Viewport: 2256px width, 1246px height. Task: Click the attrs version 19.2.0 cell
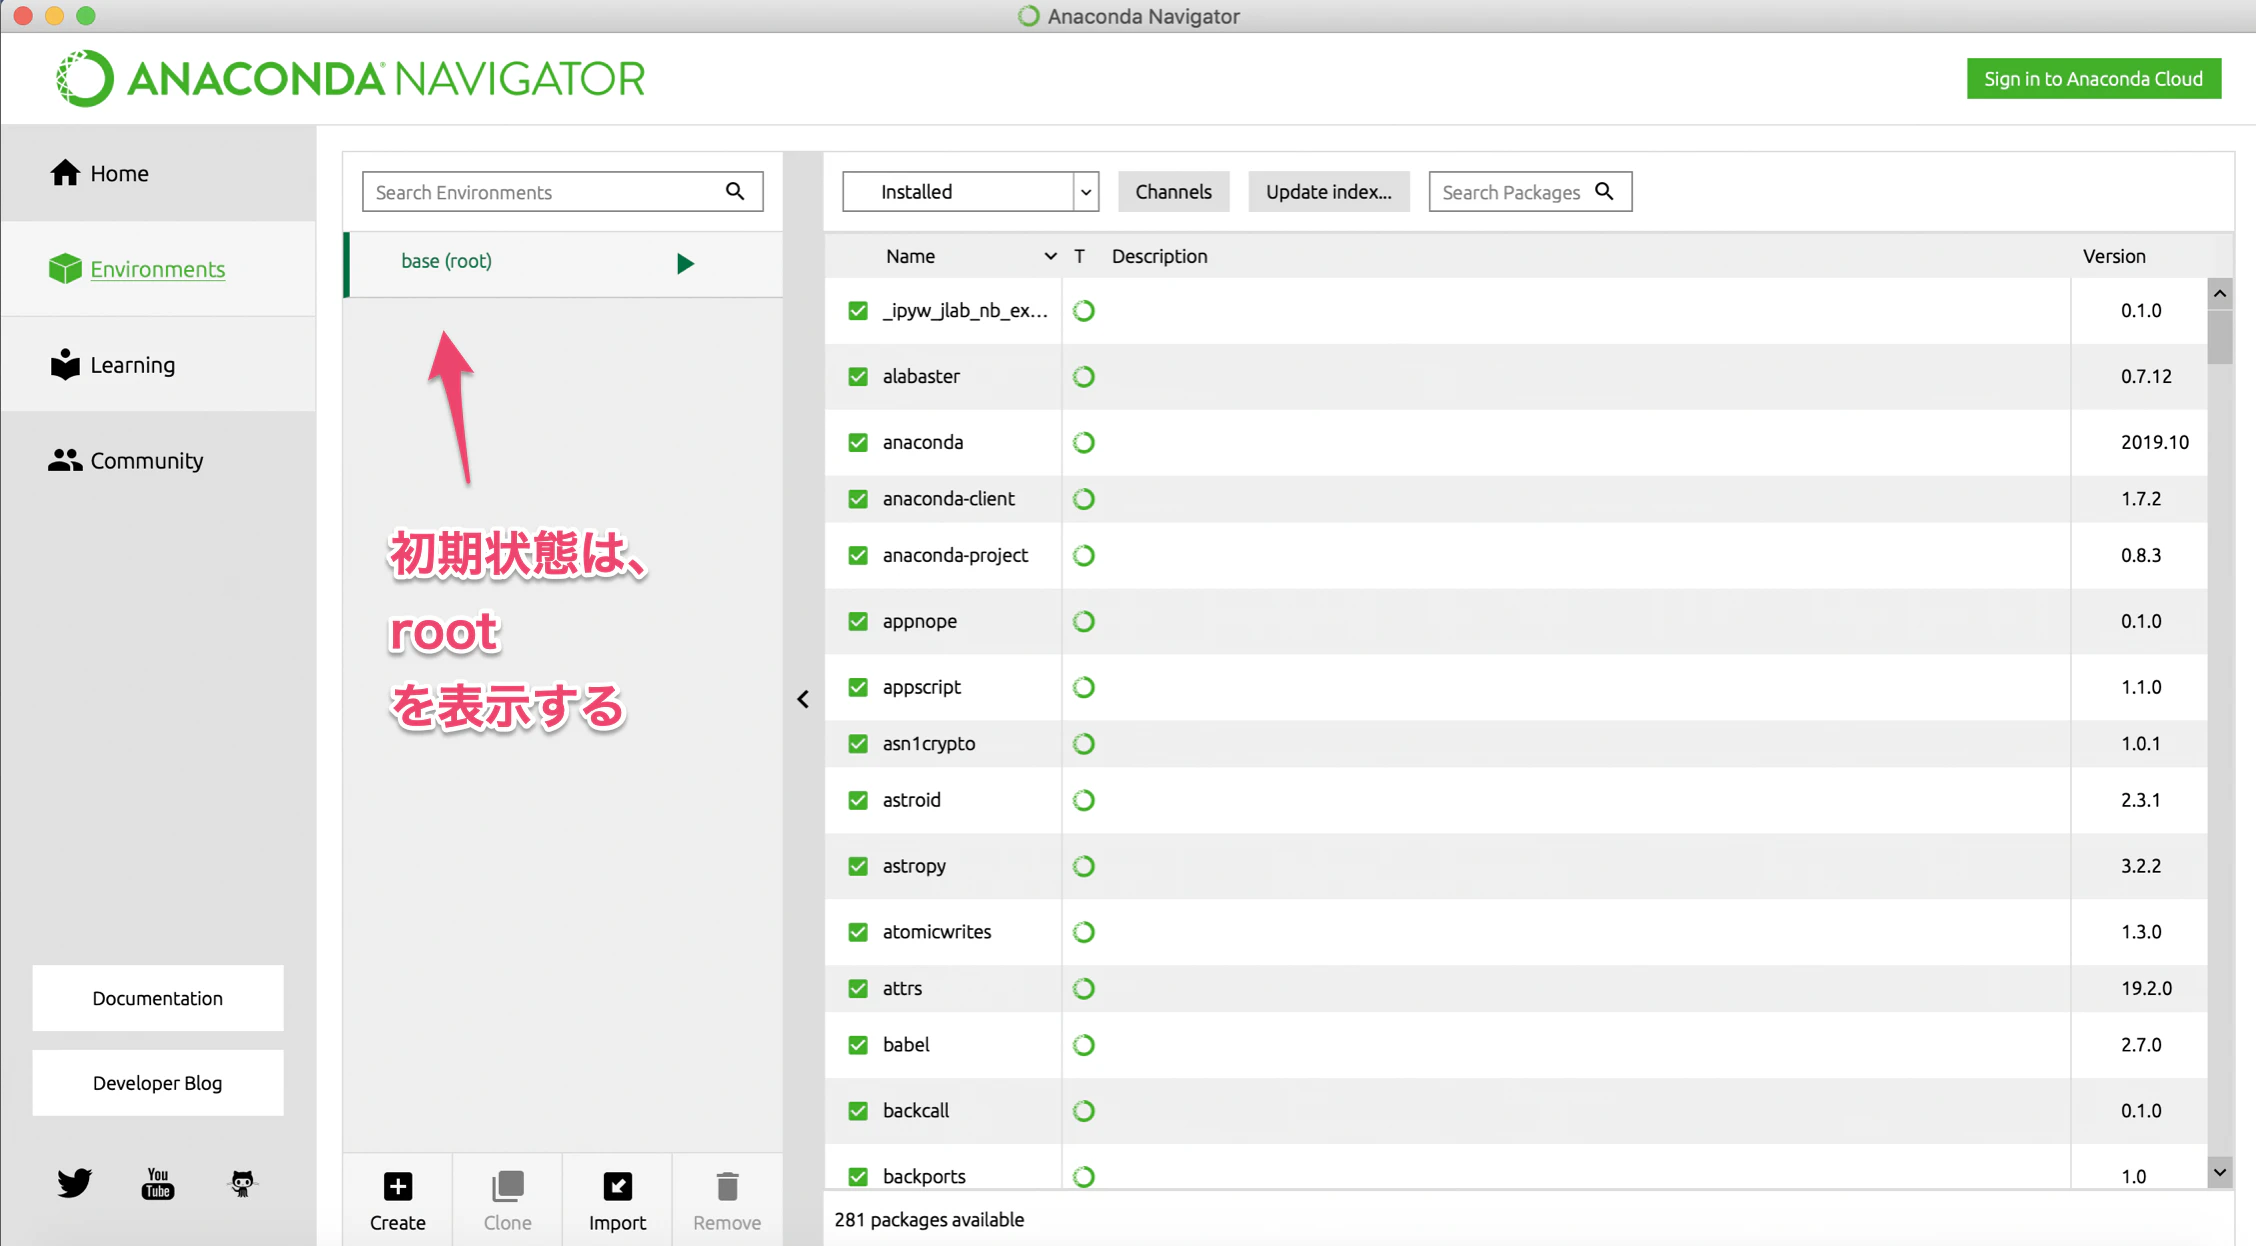click(x=2146, y=989)
